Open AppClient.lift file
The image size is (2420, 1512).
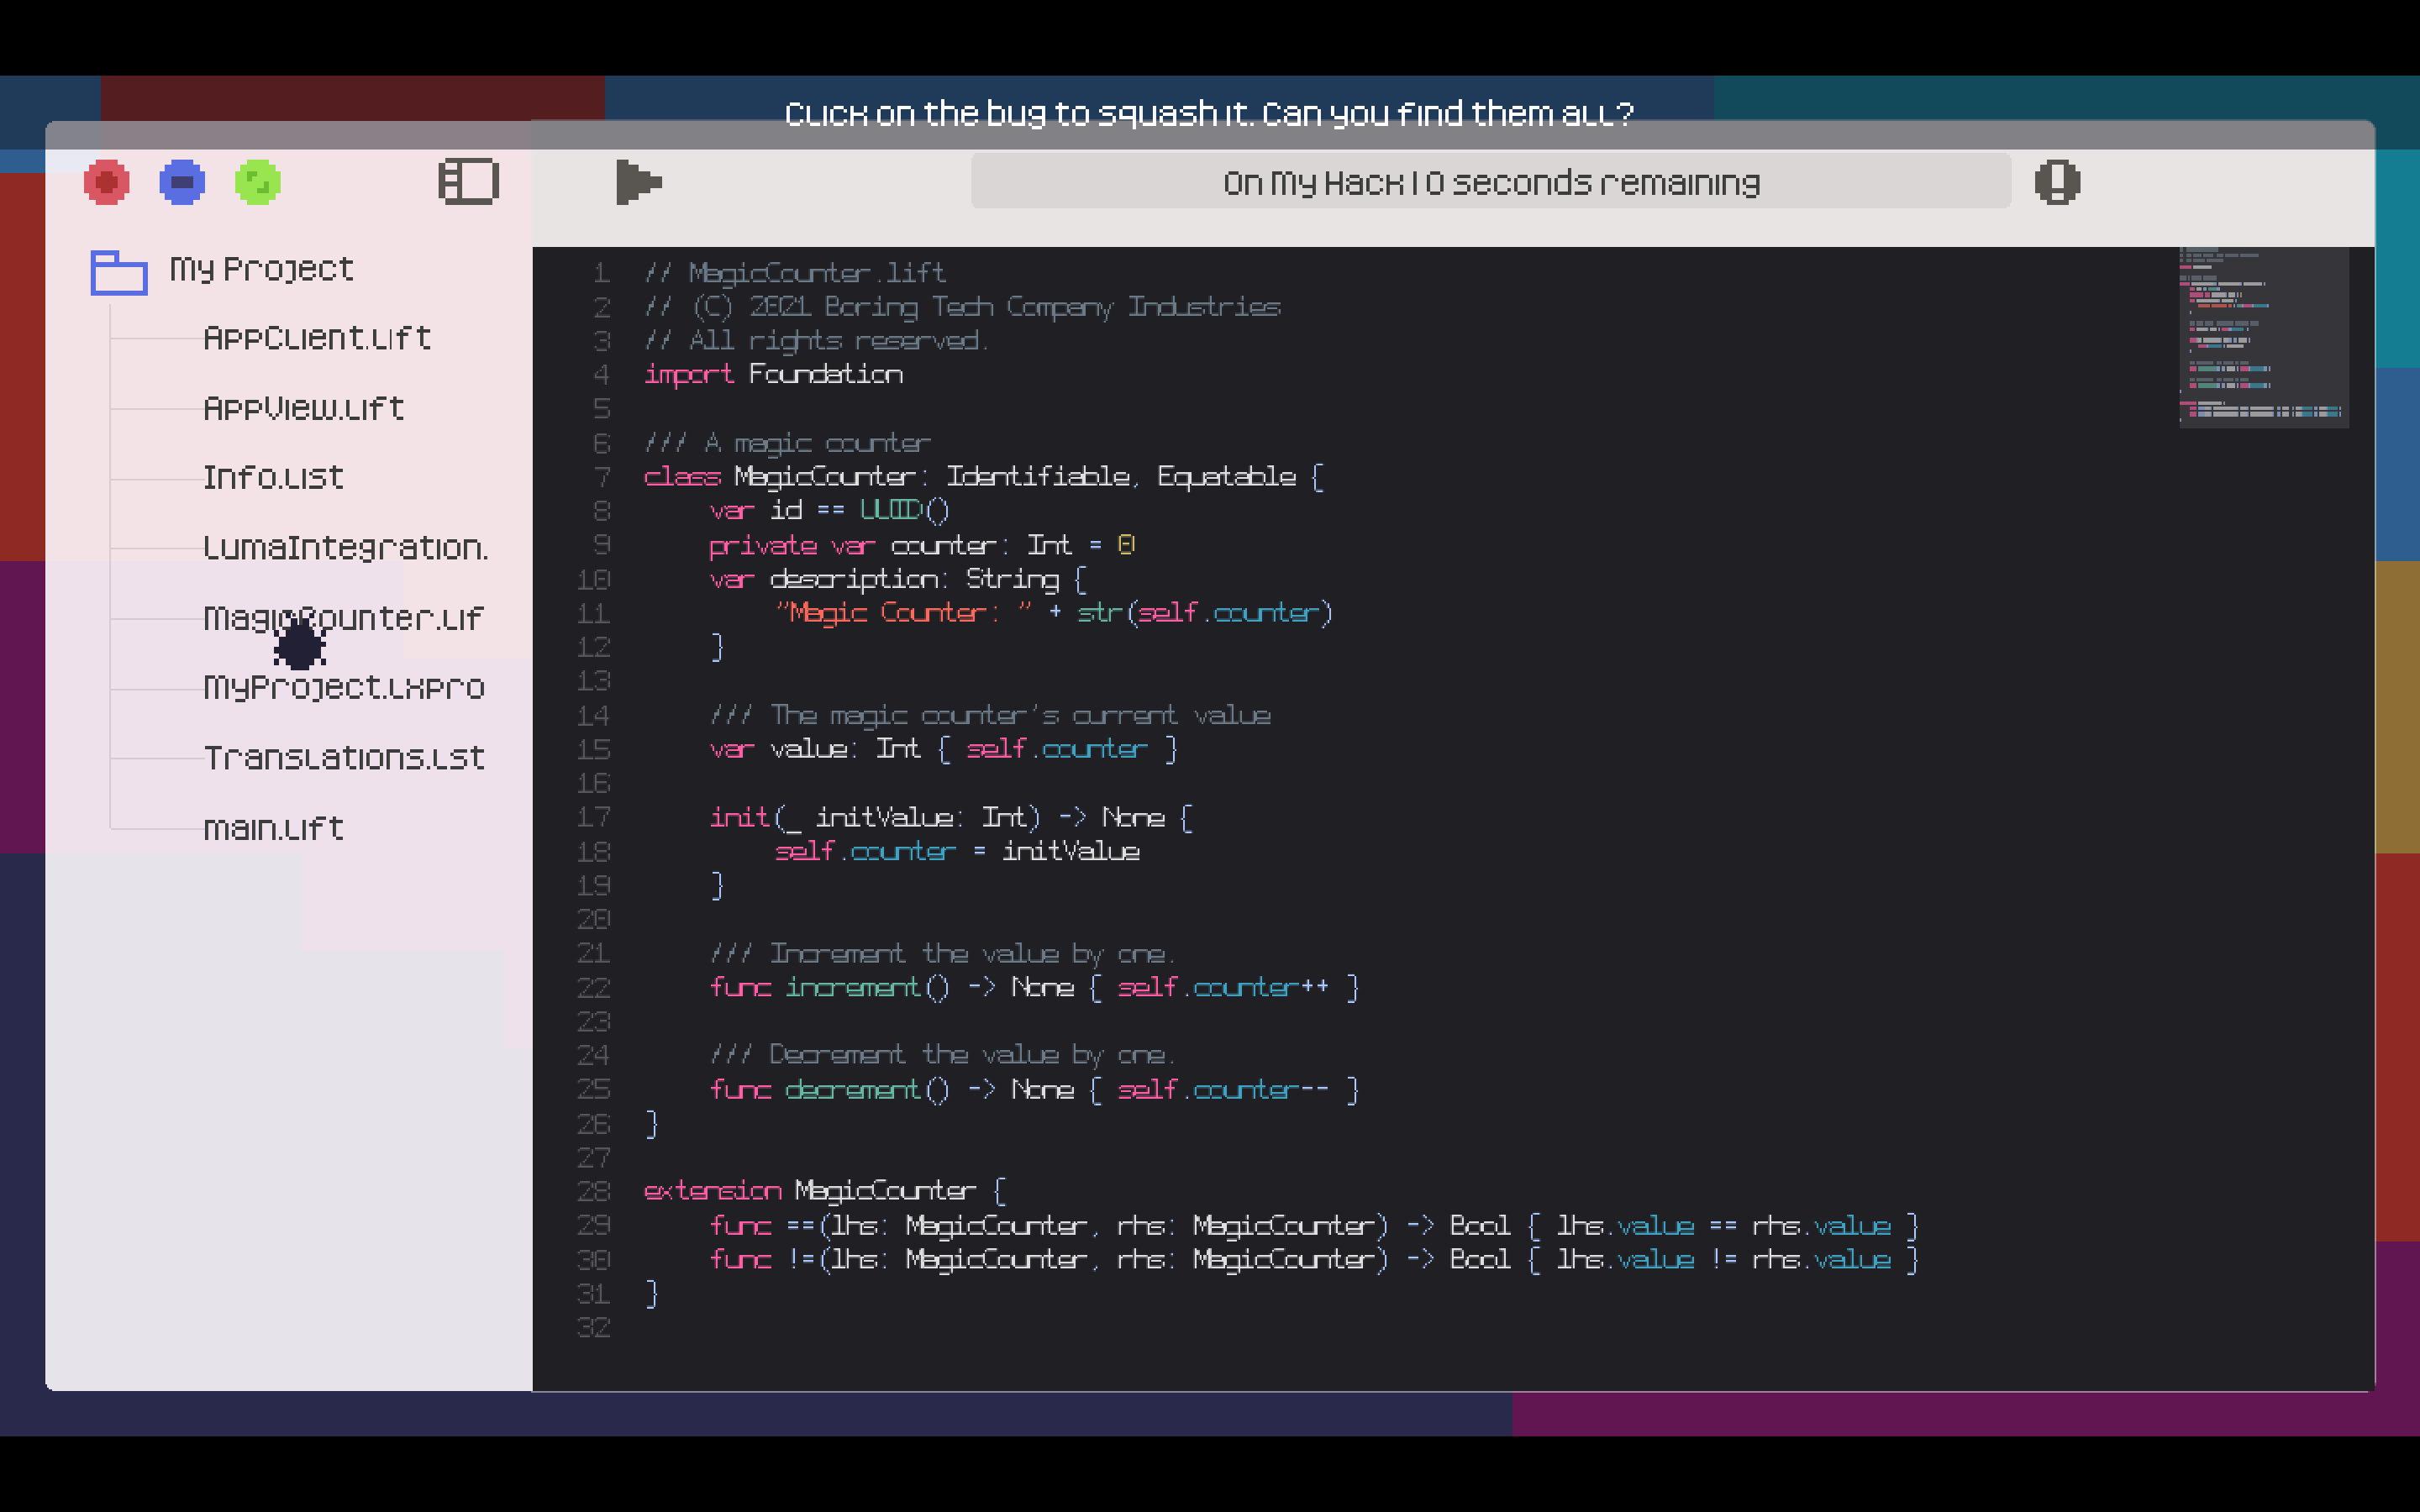point(317,338)
